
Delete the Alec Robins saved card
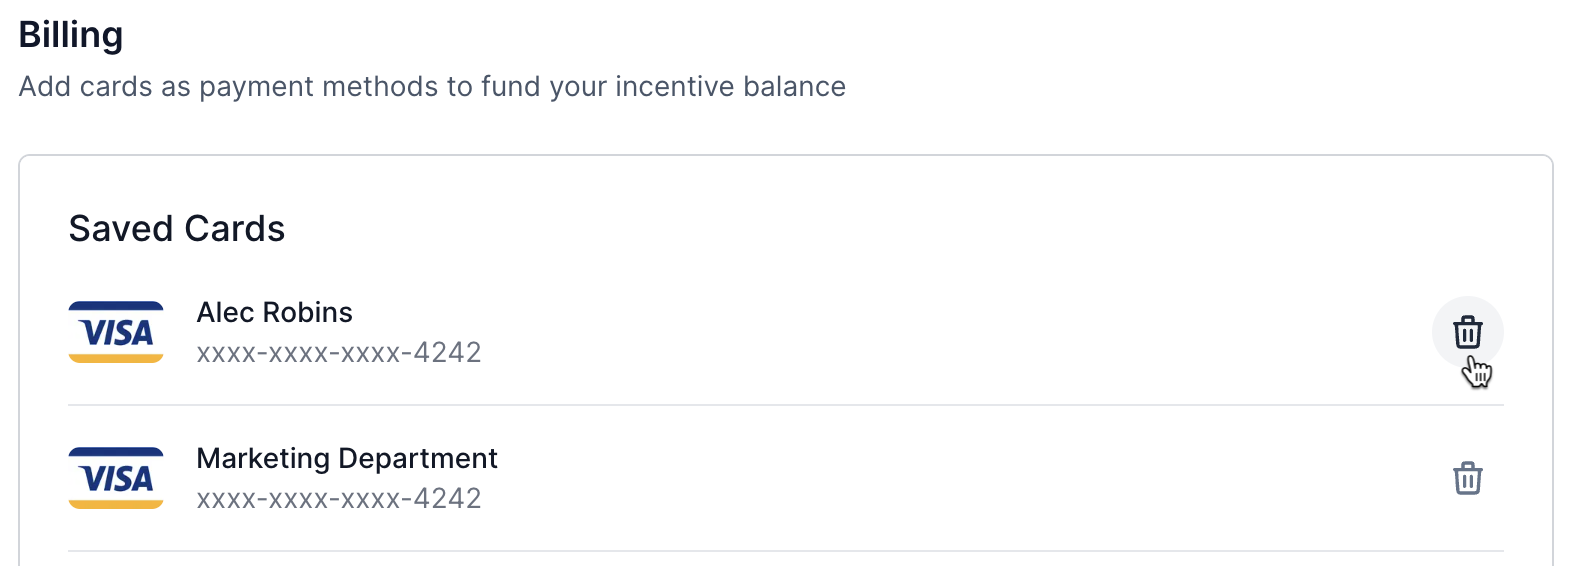1467,332
